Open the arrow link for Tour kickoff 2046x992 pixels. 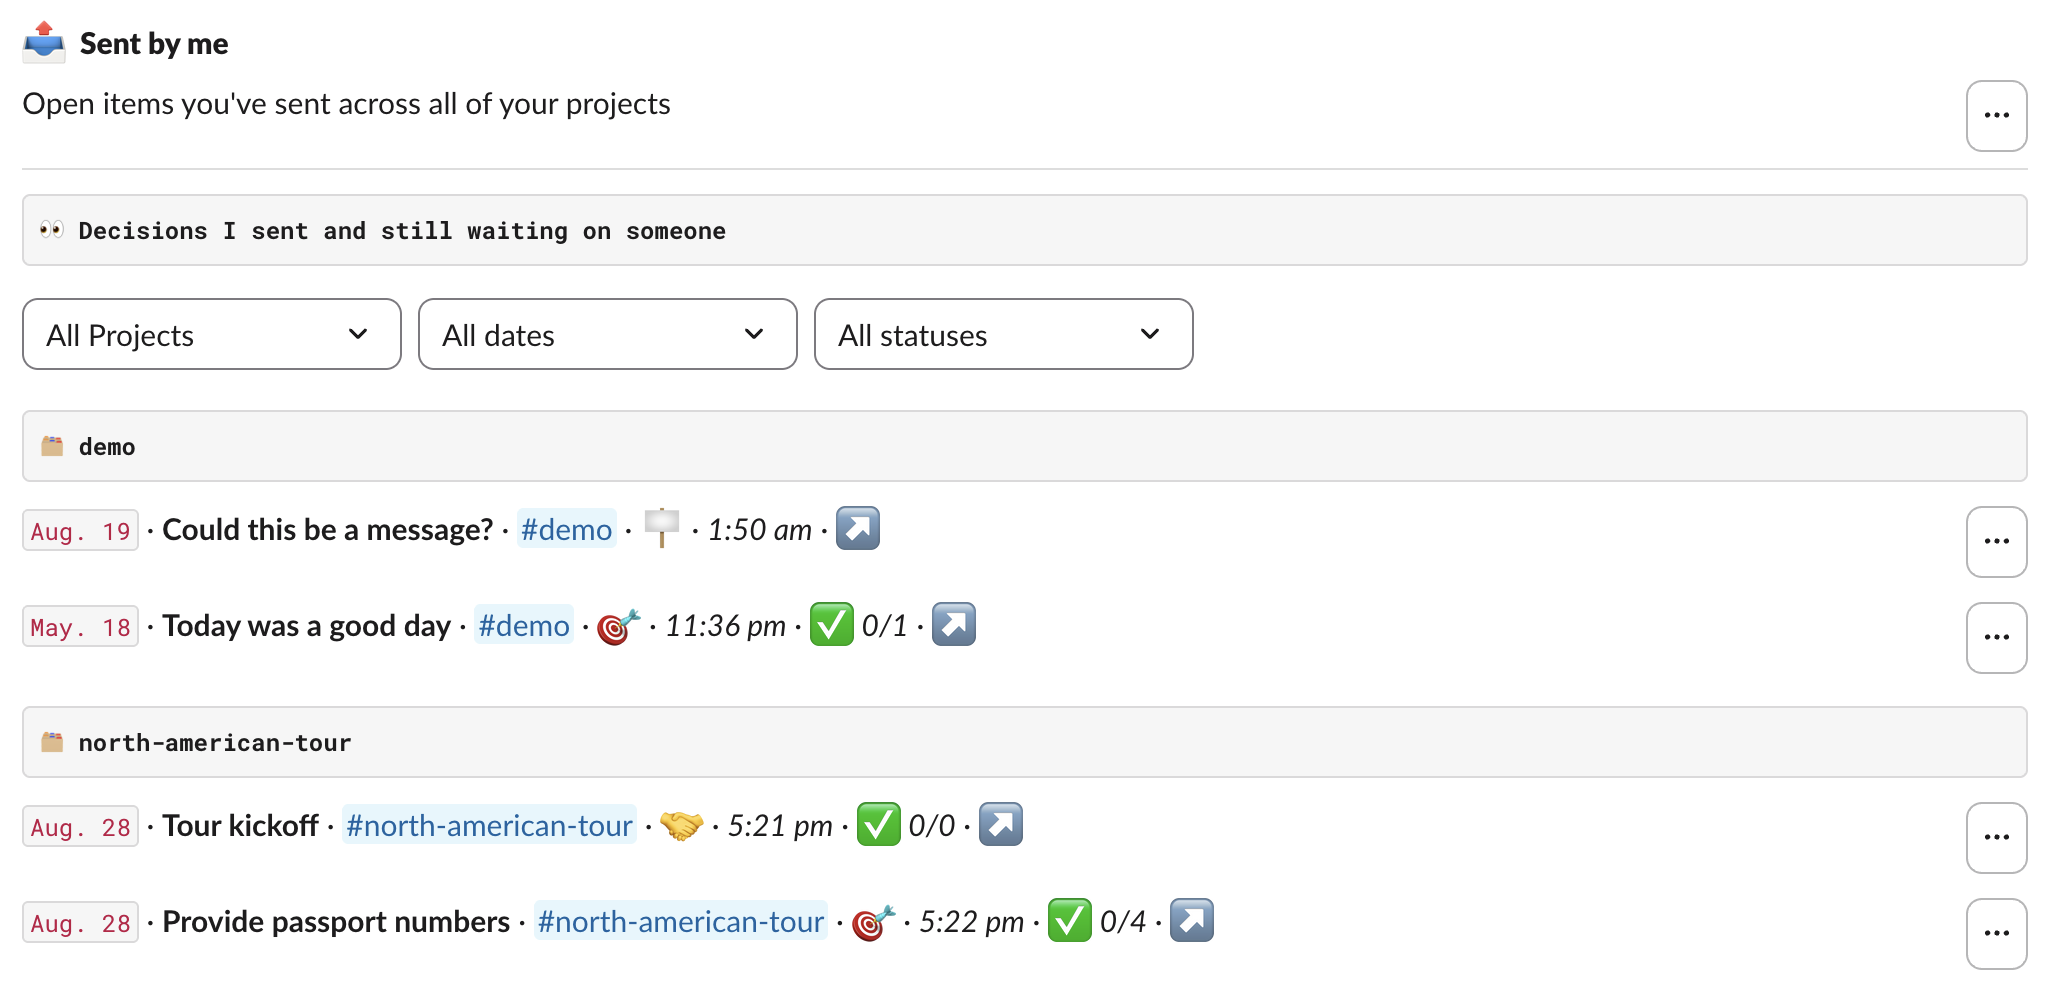[x=1001, y=824]
